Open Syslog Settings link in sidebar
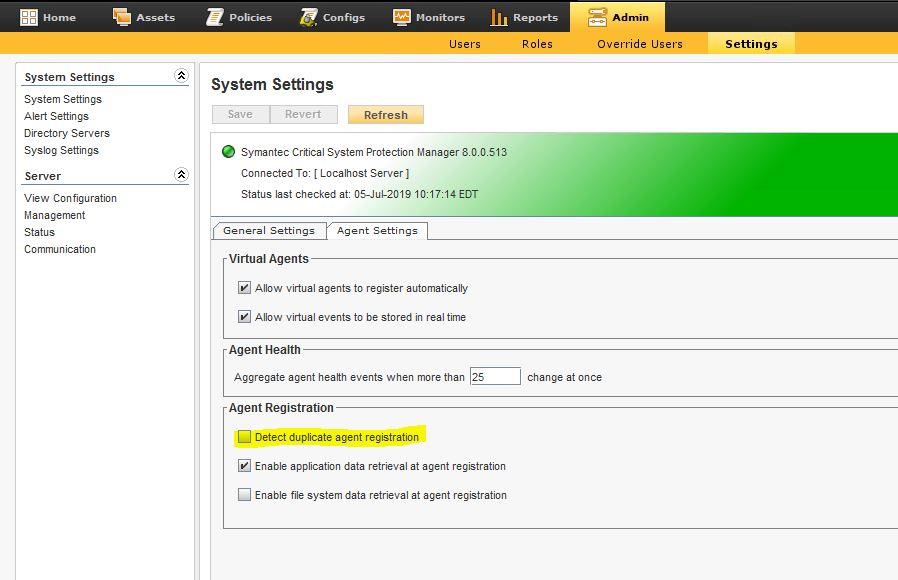 (61, 150)
